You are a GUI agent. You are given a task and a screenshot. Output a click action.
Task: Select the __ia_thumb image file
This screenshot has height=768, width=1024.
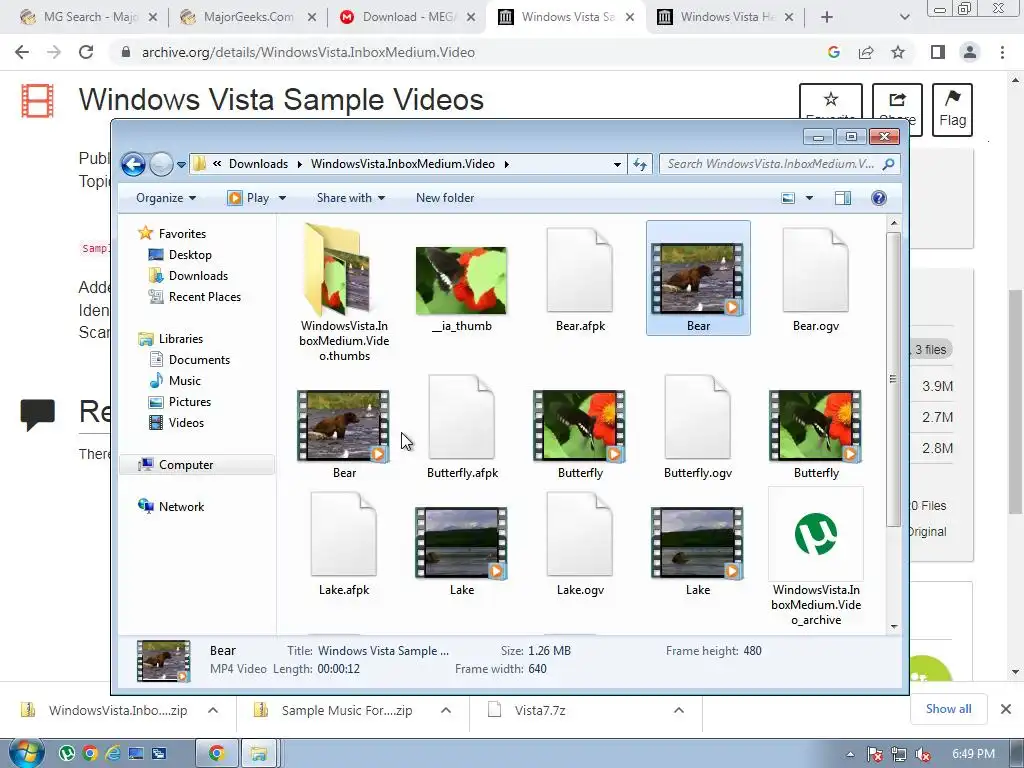pos(461,288)
